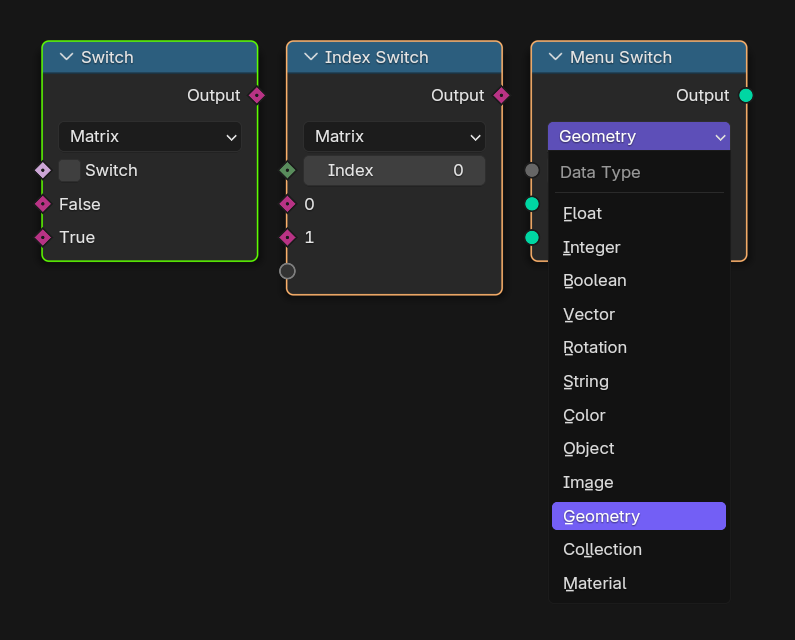Select Collection data type
Image resolution: width=795 pixels, height=640 pixels.
(x=639, y=549)
